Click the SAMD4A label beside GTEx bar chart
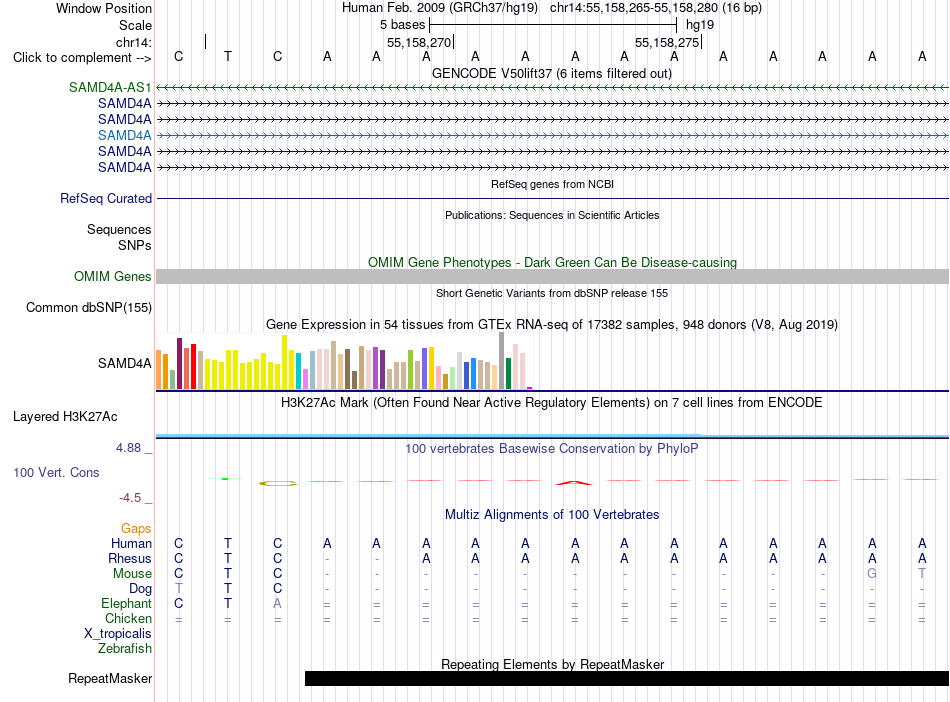 124,363
